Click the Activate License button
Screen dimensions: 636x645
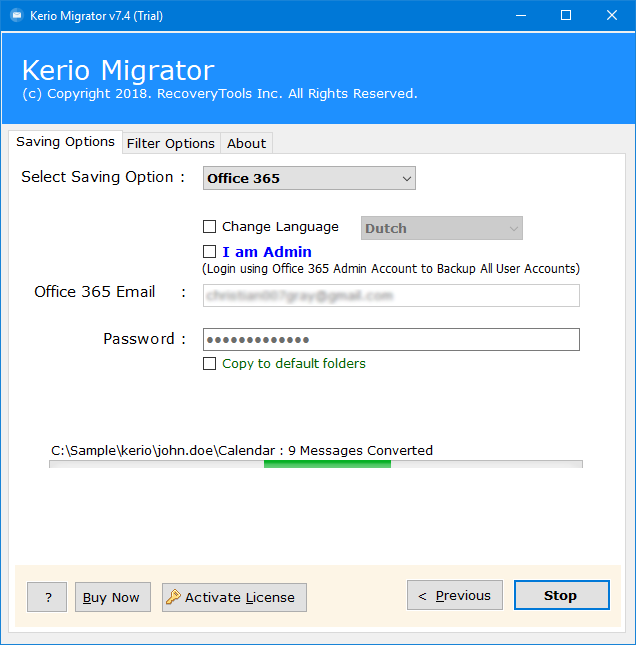click(x=234, y=597)
